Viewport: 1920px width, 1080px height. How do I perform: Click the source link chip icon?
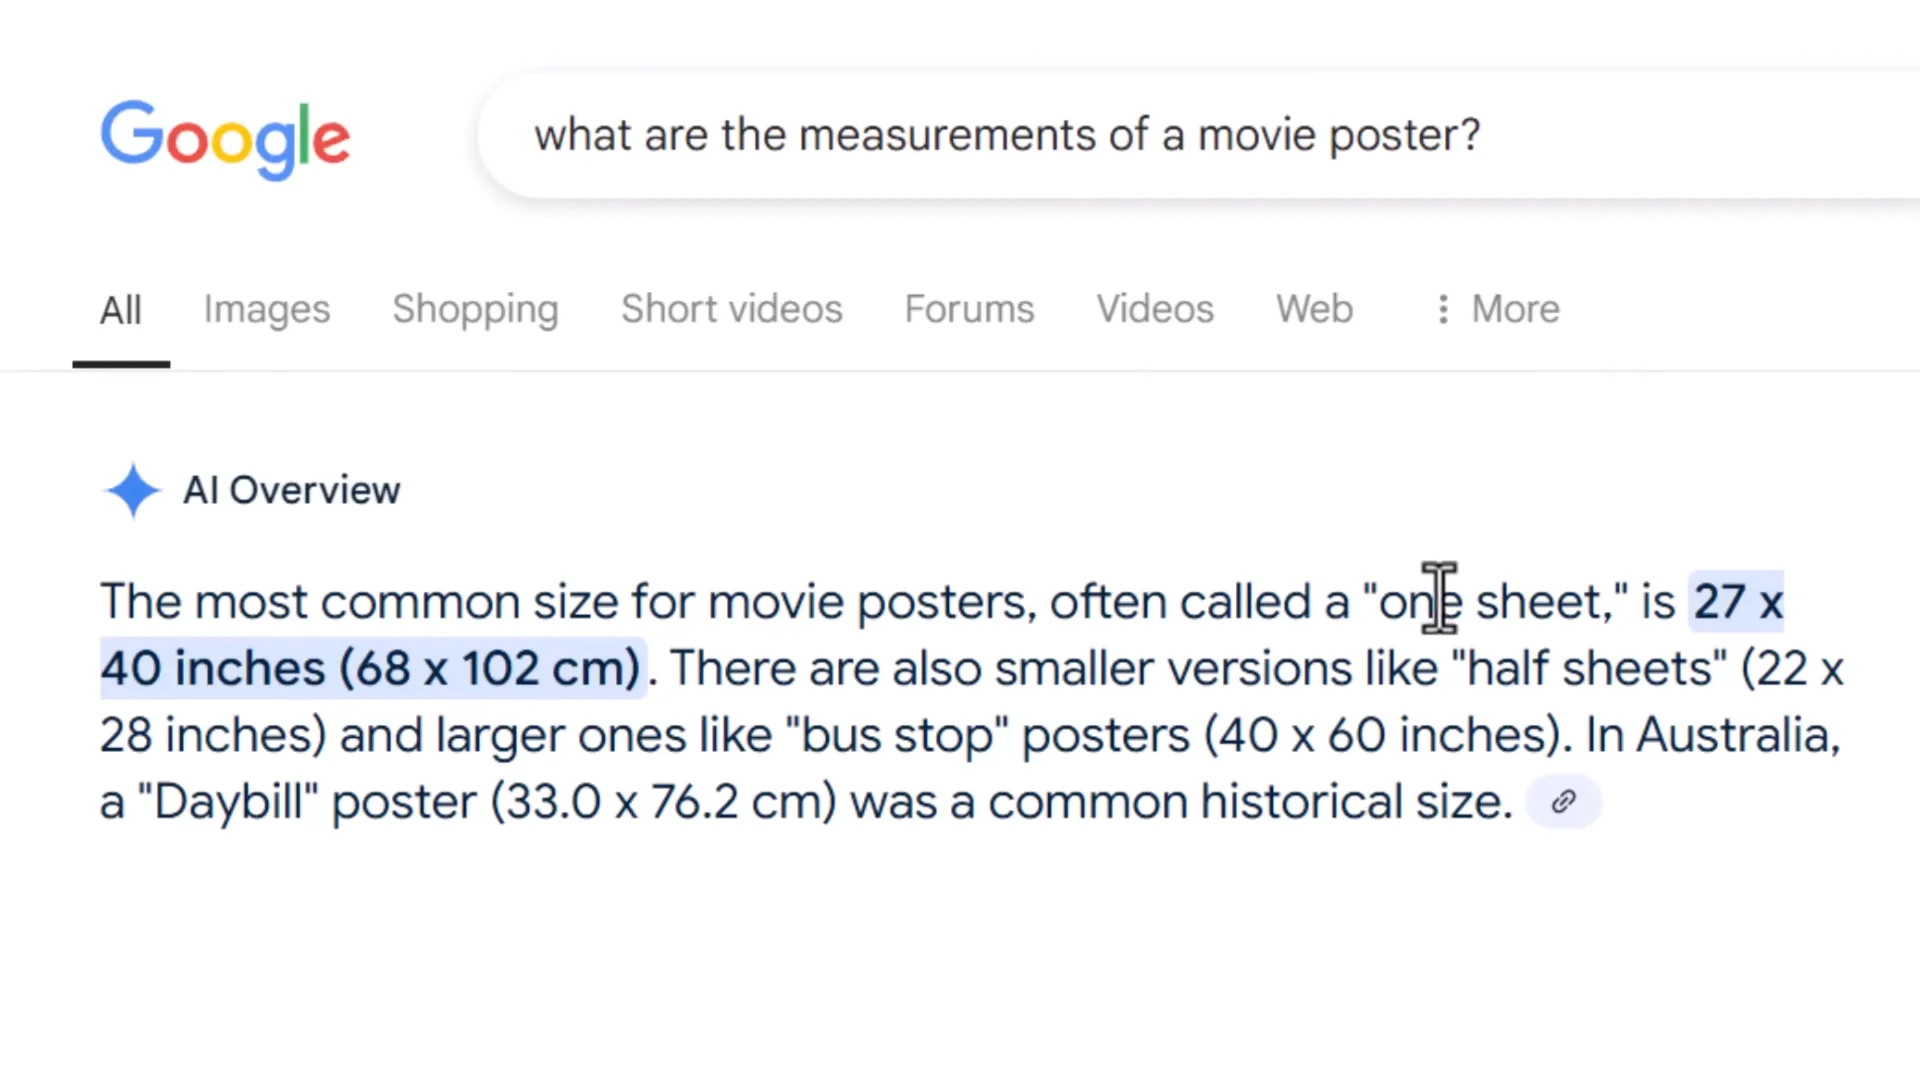(1563, 802)
